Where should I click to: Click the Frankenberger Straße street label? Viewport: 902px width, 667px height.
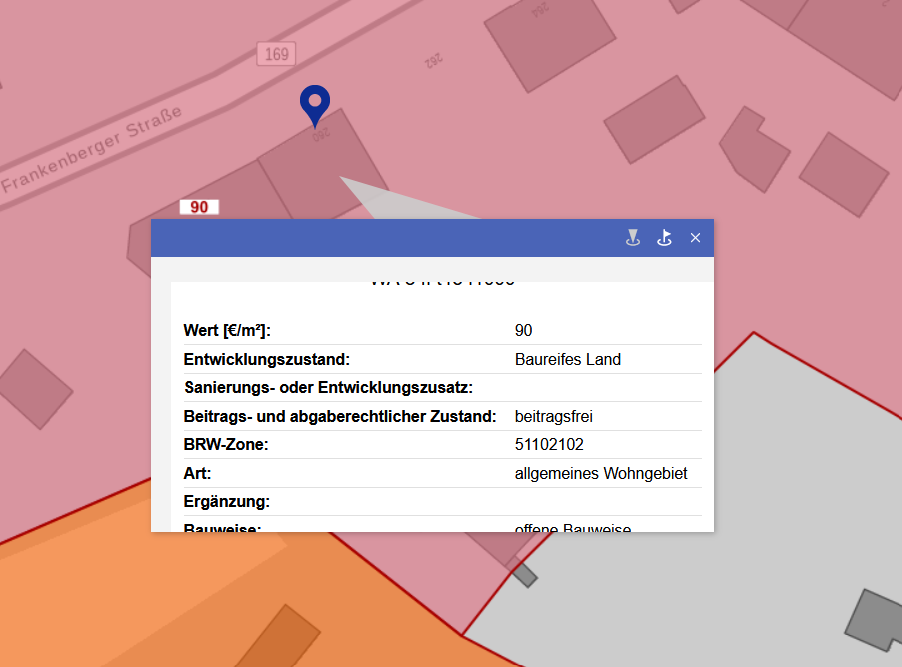[x=92, y=150]
